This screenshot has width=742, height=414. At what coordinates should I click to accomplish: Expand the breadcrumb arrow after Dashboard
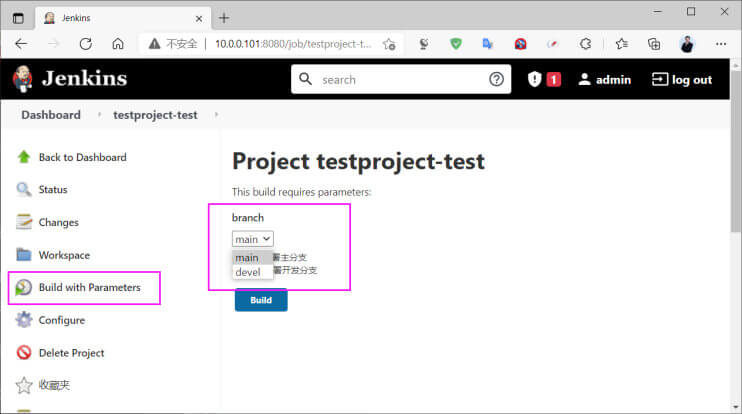click(x=99, y=115)
